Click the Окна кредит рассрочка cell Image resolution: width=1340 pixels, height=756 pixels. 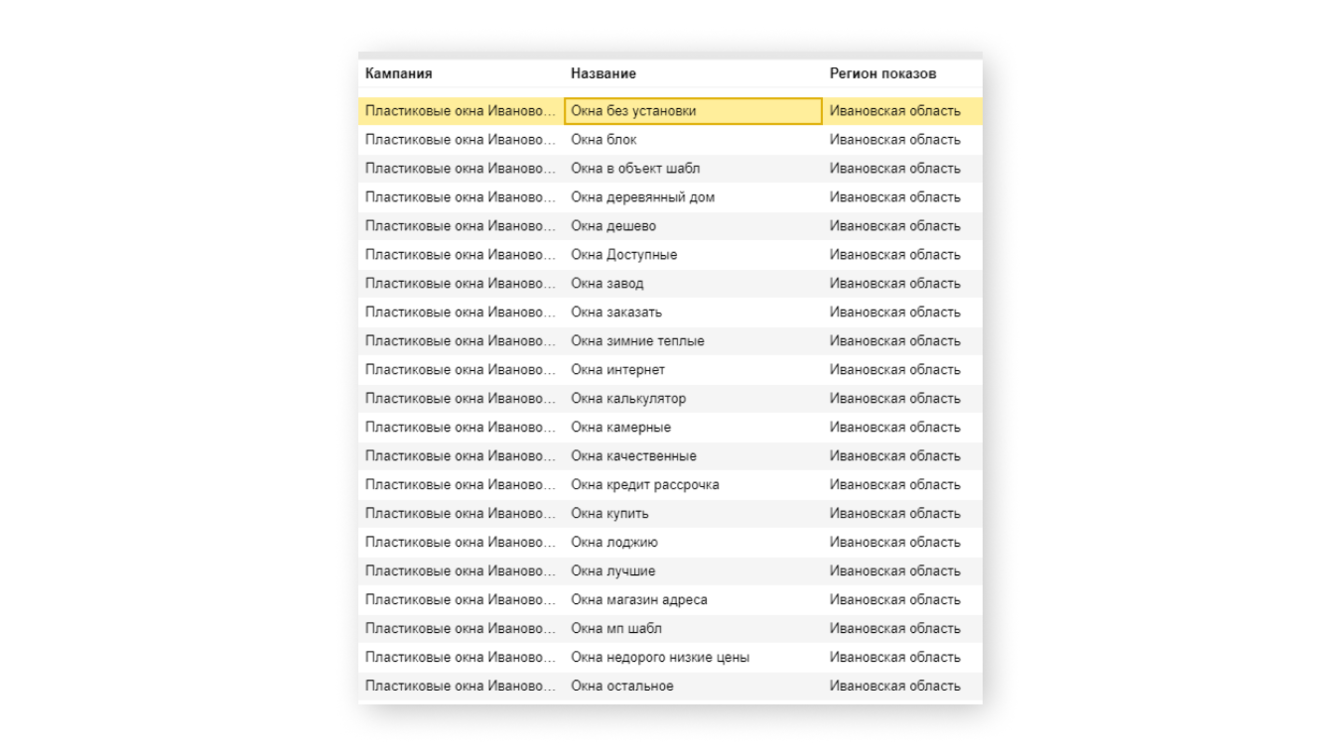tap(645, 485)
